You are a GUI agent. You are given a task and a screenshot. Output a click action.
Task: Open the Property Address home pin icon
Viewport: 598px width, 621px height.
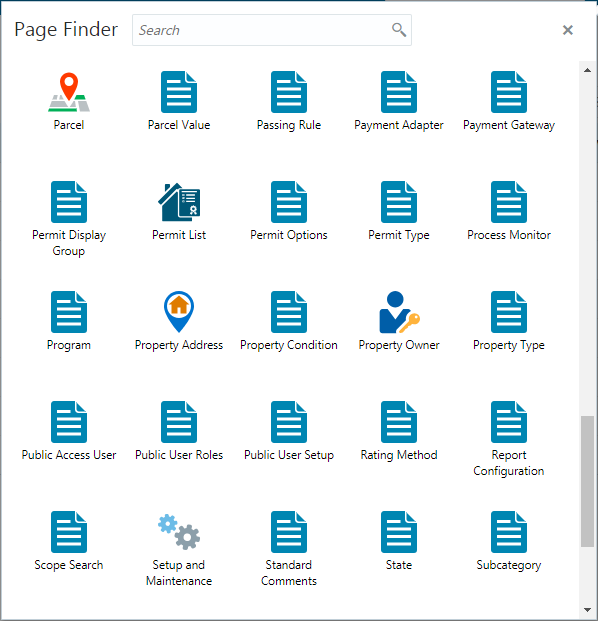179,312
